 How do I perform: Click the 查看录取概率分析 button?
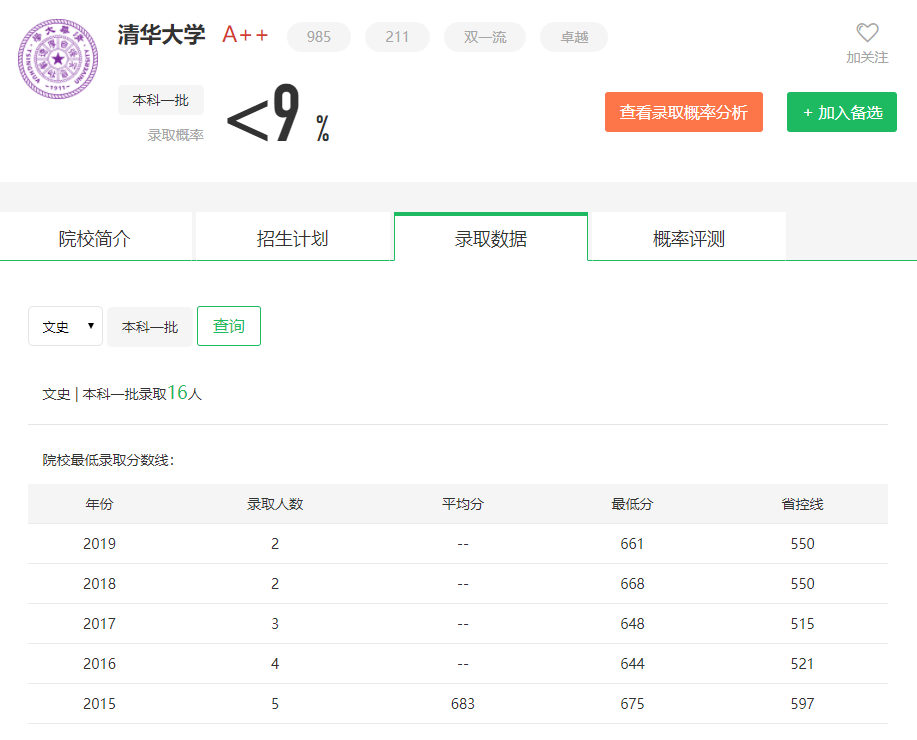684,112
